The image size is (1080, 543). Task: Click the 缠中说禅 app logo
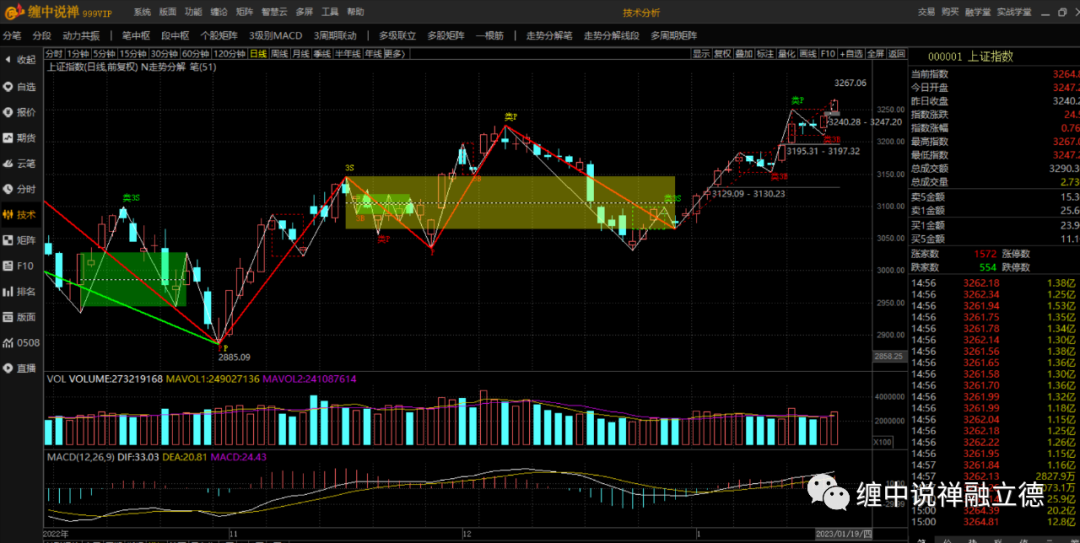(58, 12)
